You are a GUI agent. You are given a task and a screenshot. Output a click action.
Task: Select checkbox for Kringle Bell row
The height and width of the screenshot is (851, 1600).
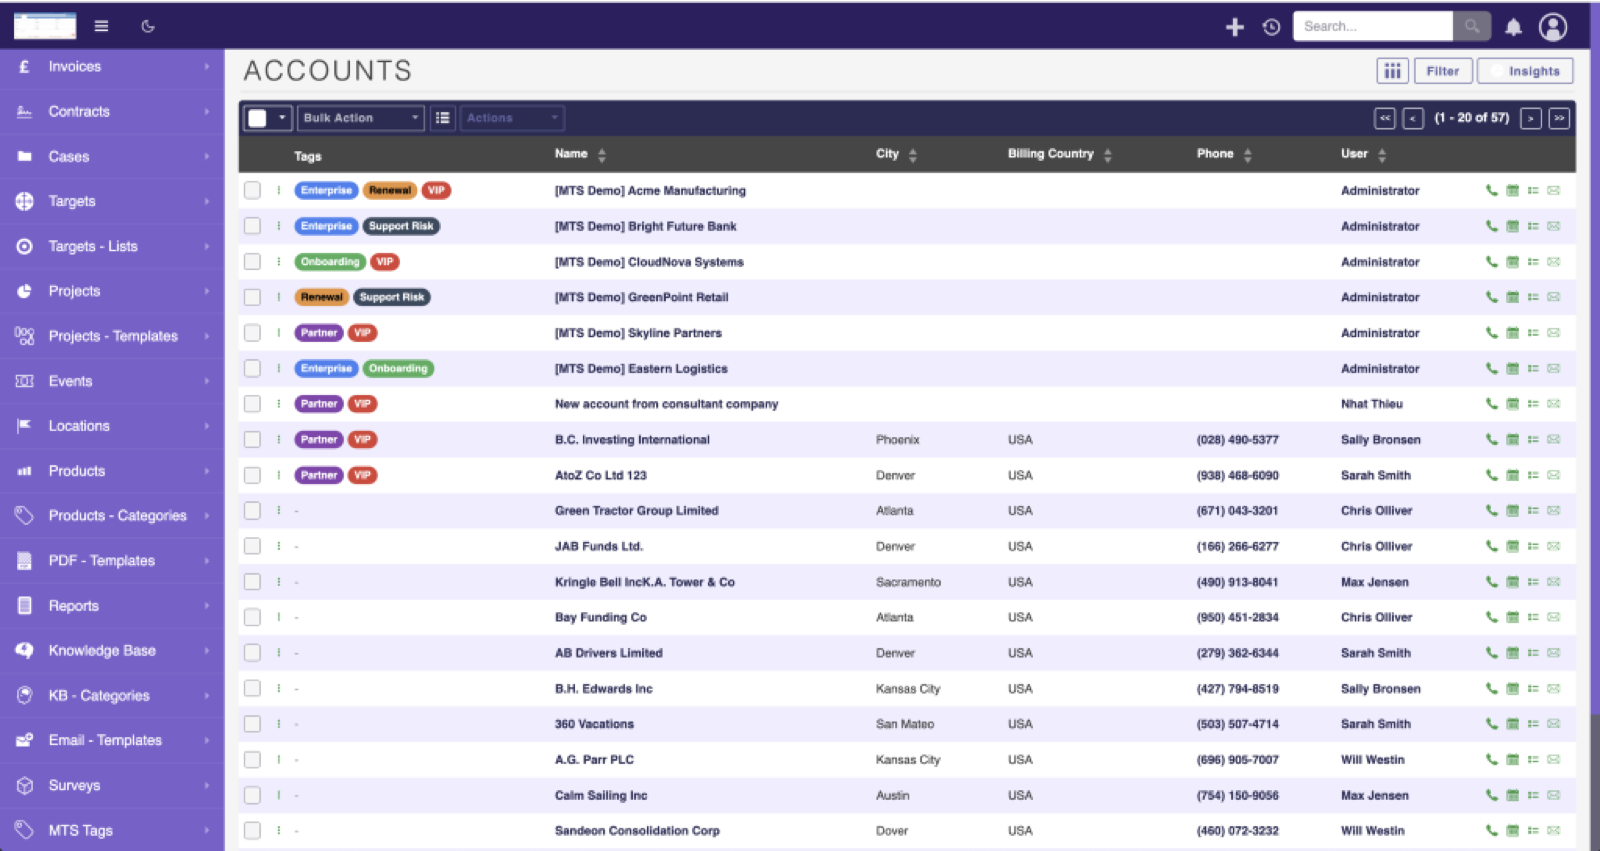[252, 582]
